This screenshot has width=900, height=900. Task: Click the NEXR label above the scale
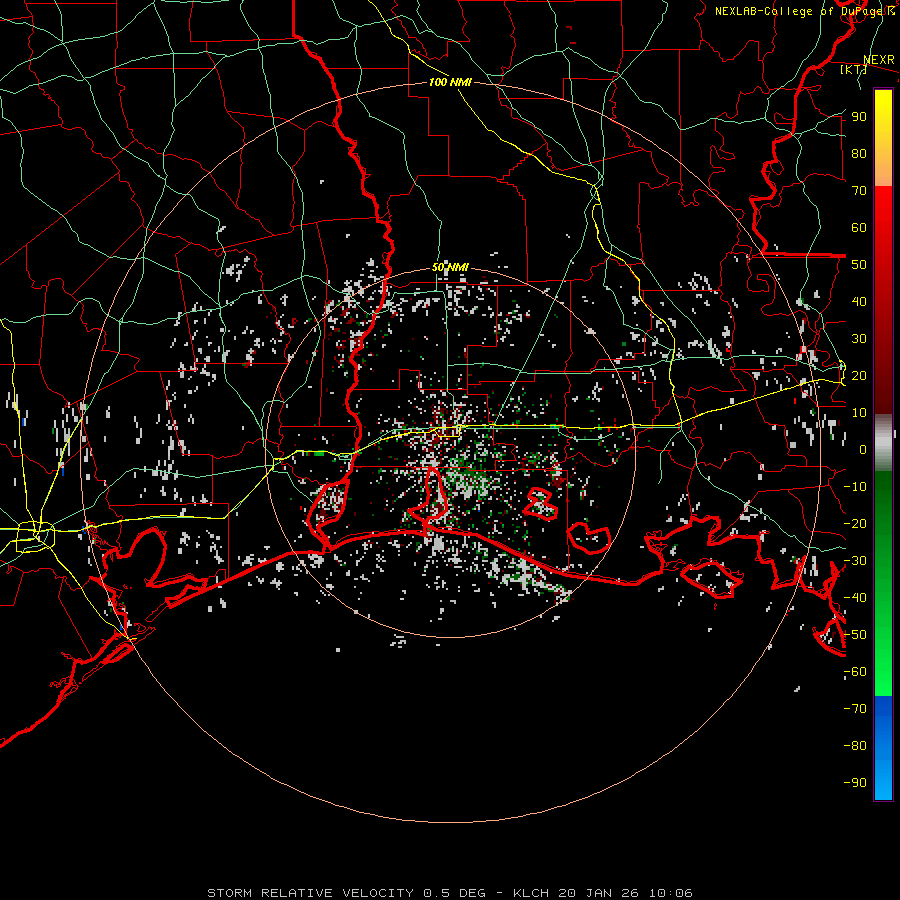click(x=879, y=60)
